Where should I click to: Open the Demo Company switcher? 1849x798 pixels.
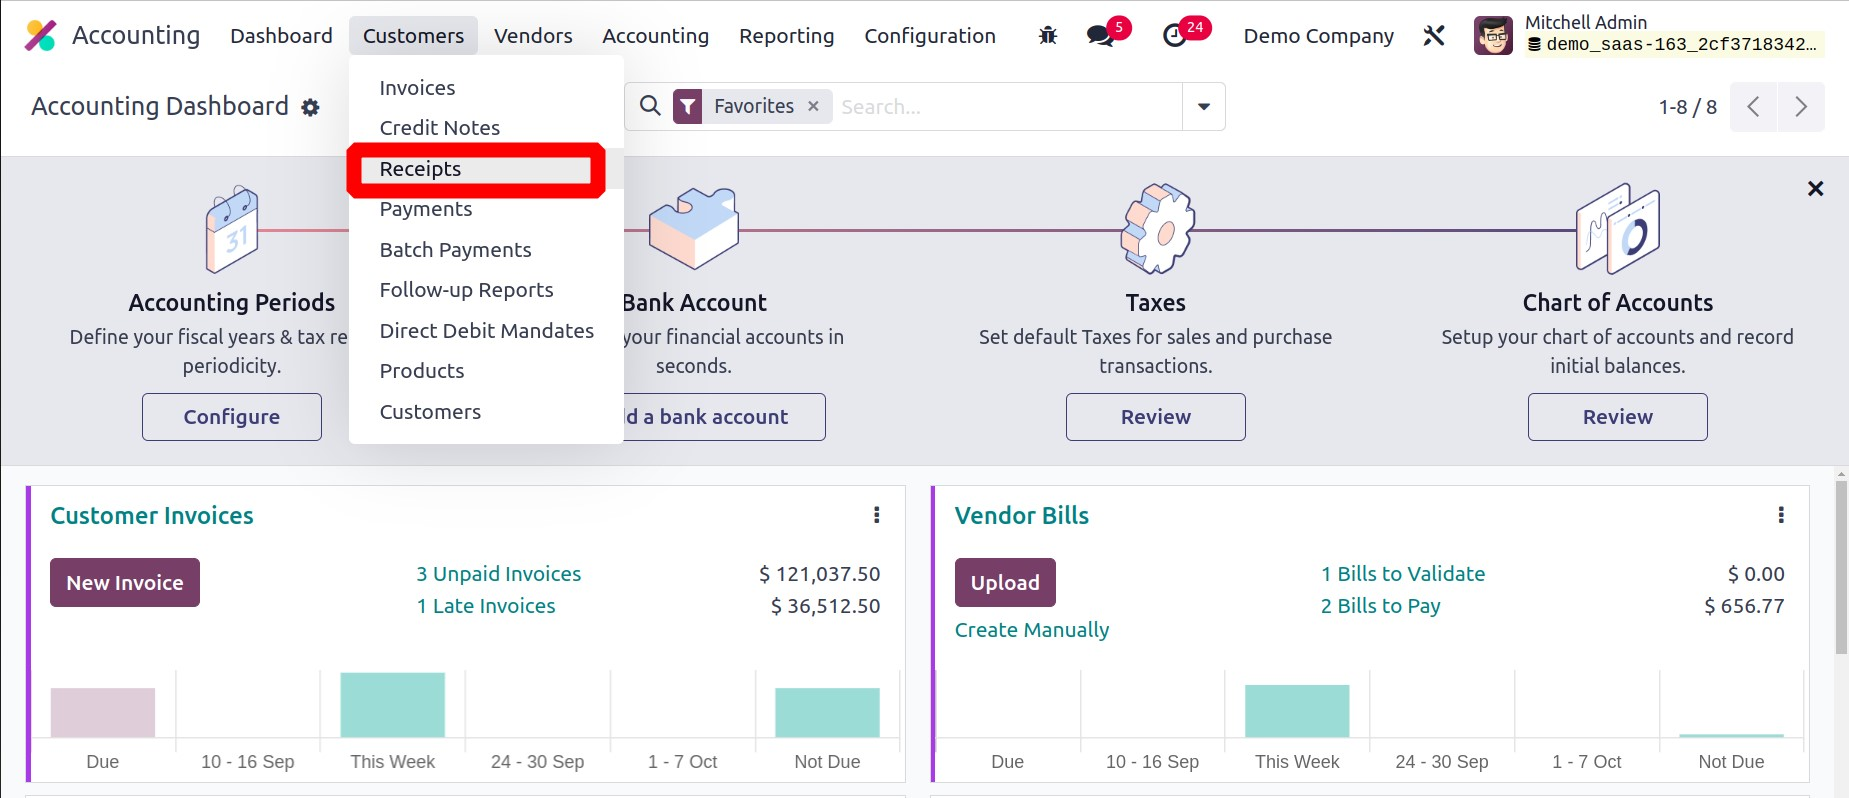click(1317, 36)
